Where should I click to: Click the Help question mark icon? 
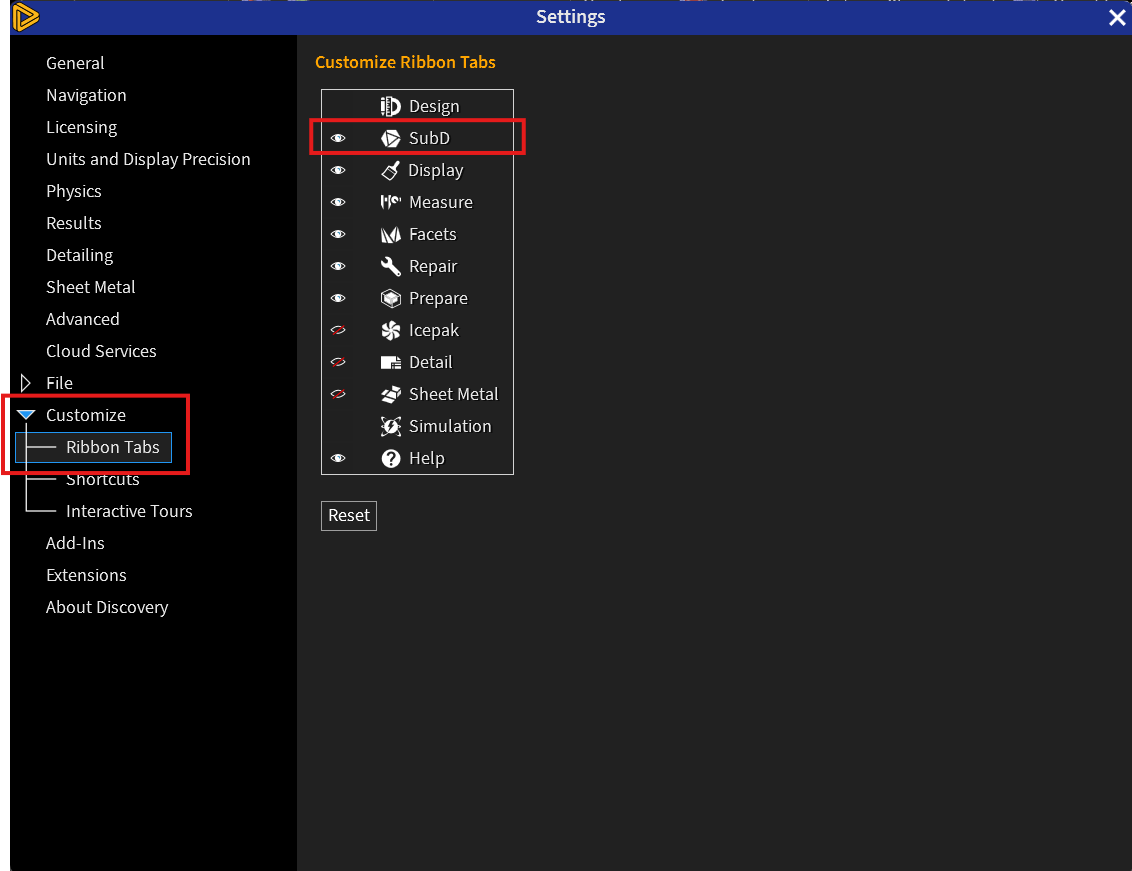391,458
